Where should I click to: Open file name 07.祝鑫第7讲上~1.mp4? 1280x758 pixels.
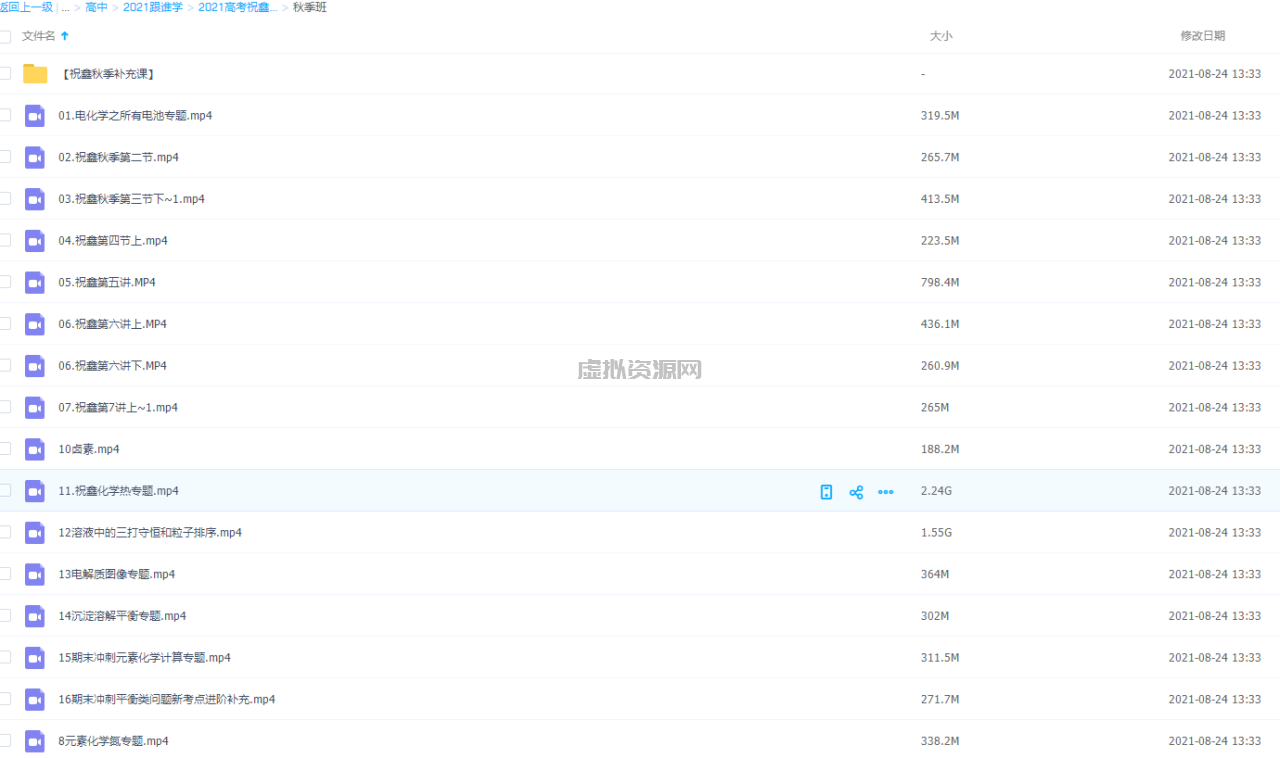(x=118, y=407)
